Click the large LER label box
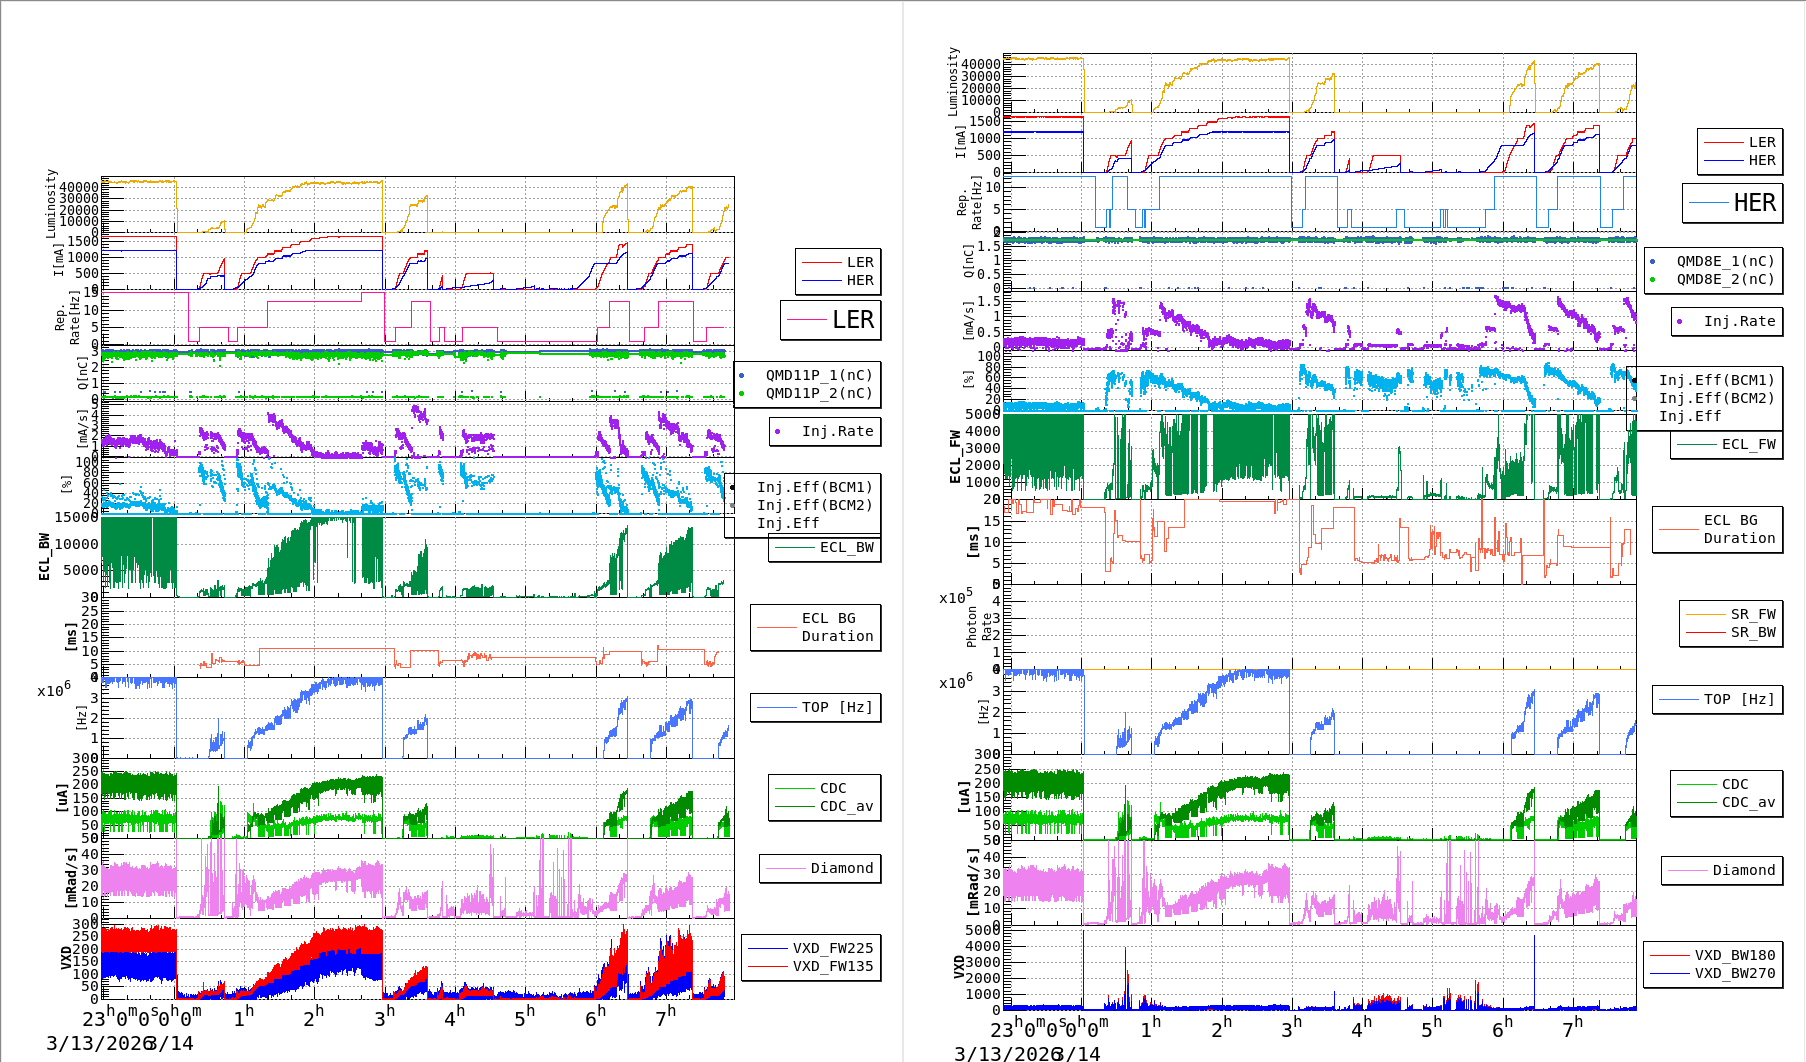Image resolution: width=1806 pixels, height=1062 pixels. point(831,320)
